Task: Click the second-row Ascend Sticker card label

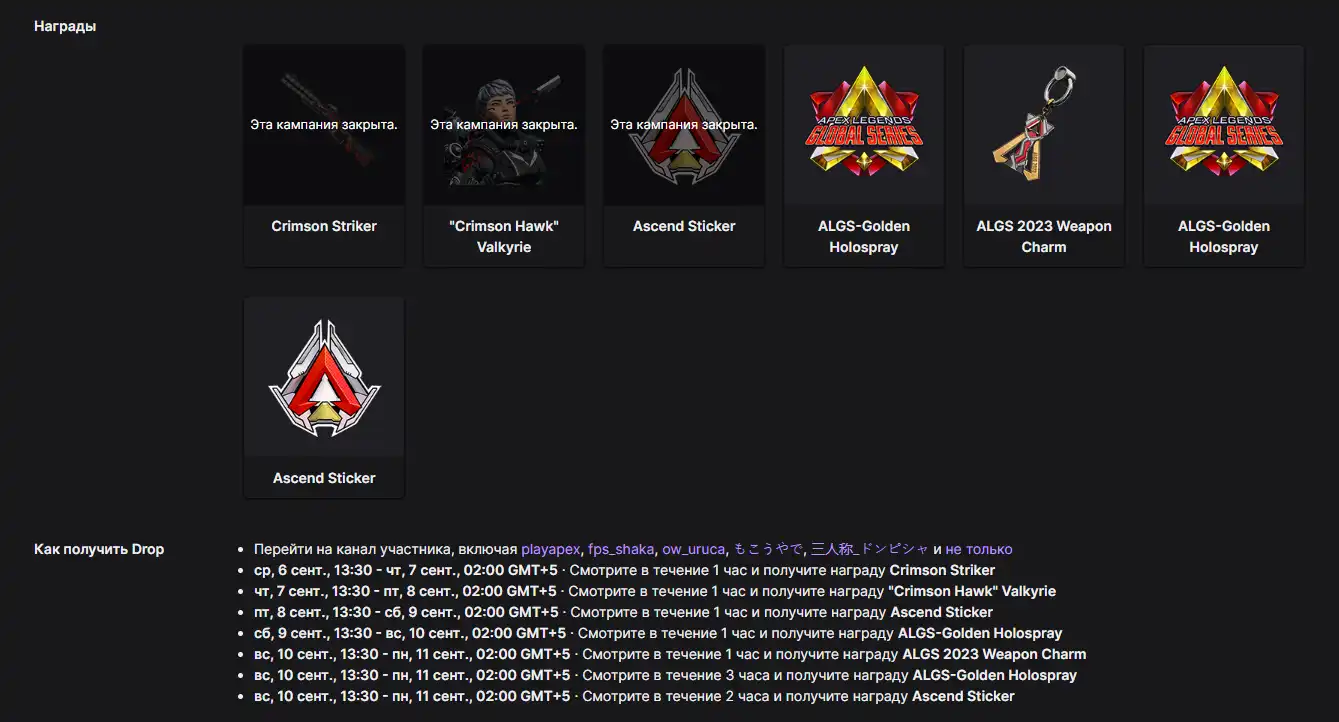Action: coord(324,478)
